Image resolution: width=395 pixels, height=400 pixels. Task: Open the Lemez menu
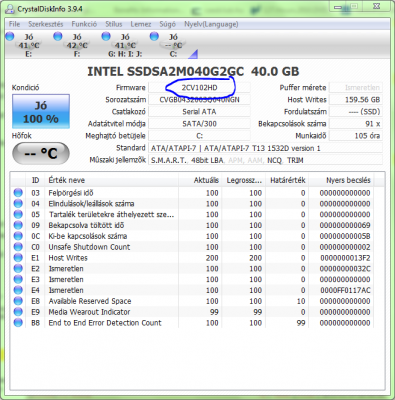click(x=141, y=24)
